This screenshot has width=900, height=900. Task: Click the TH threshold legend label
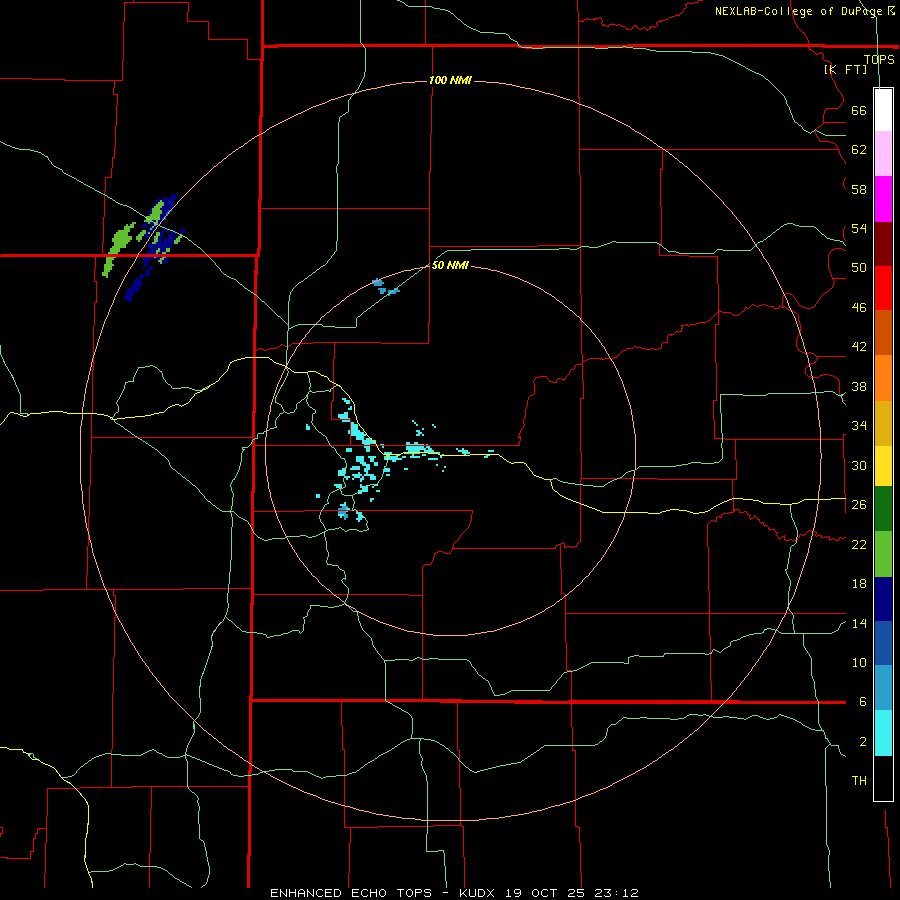859,781
